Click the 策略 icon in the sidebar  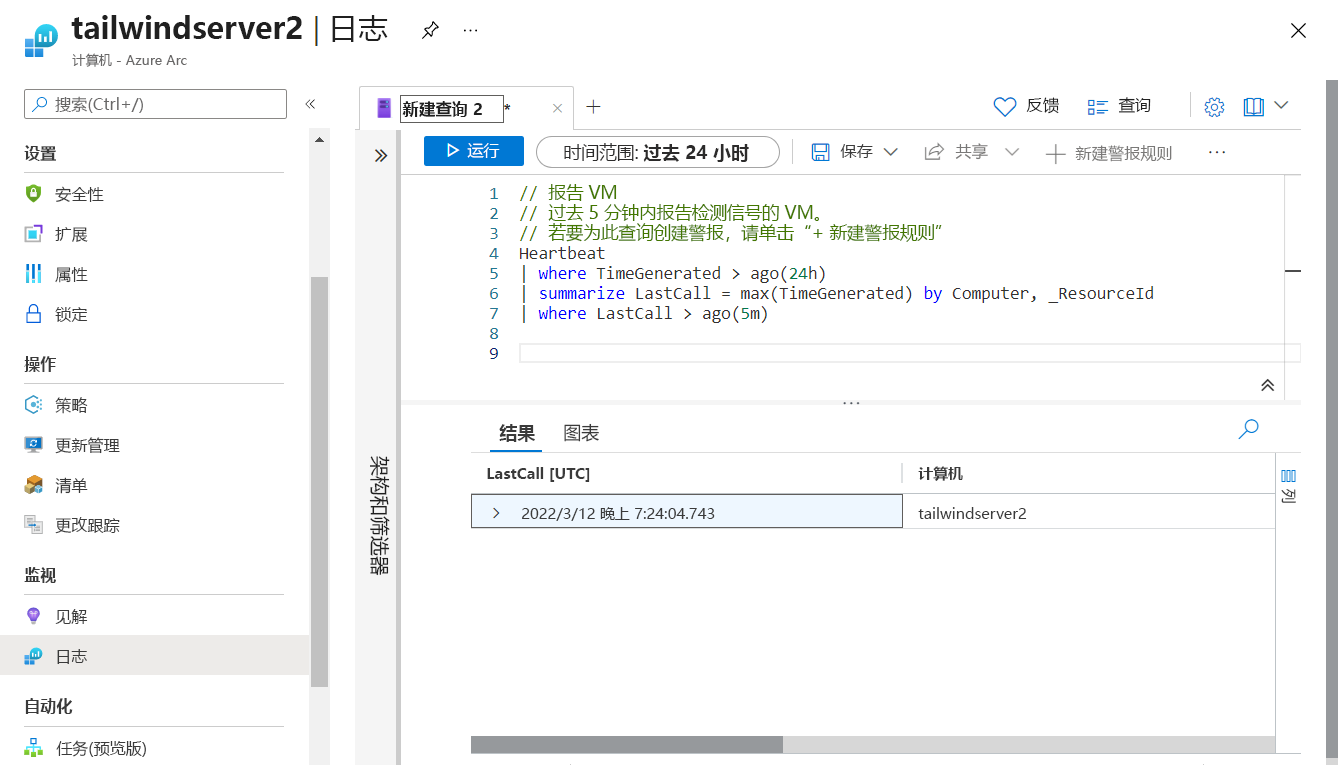34,405
